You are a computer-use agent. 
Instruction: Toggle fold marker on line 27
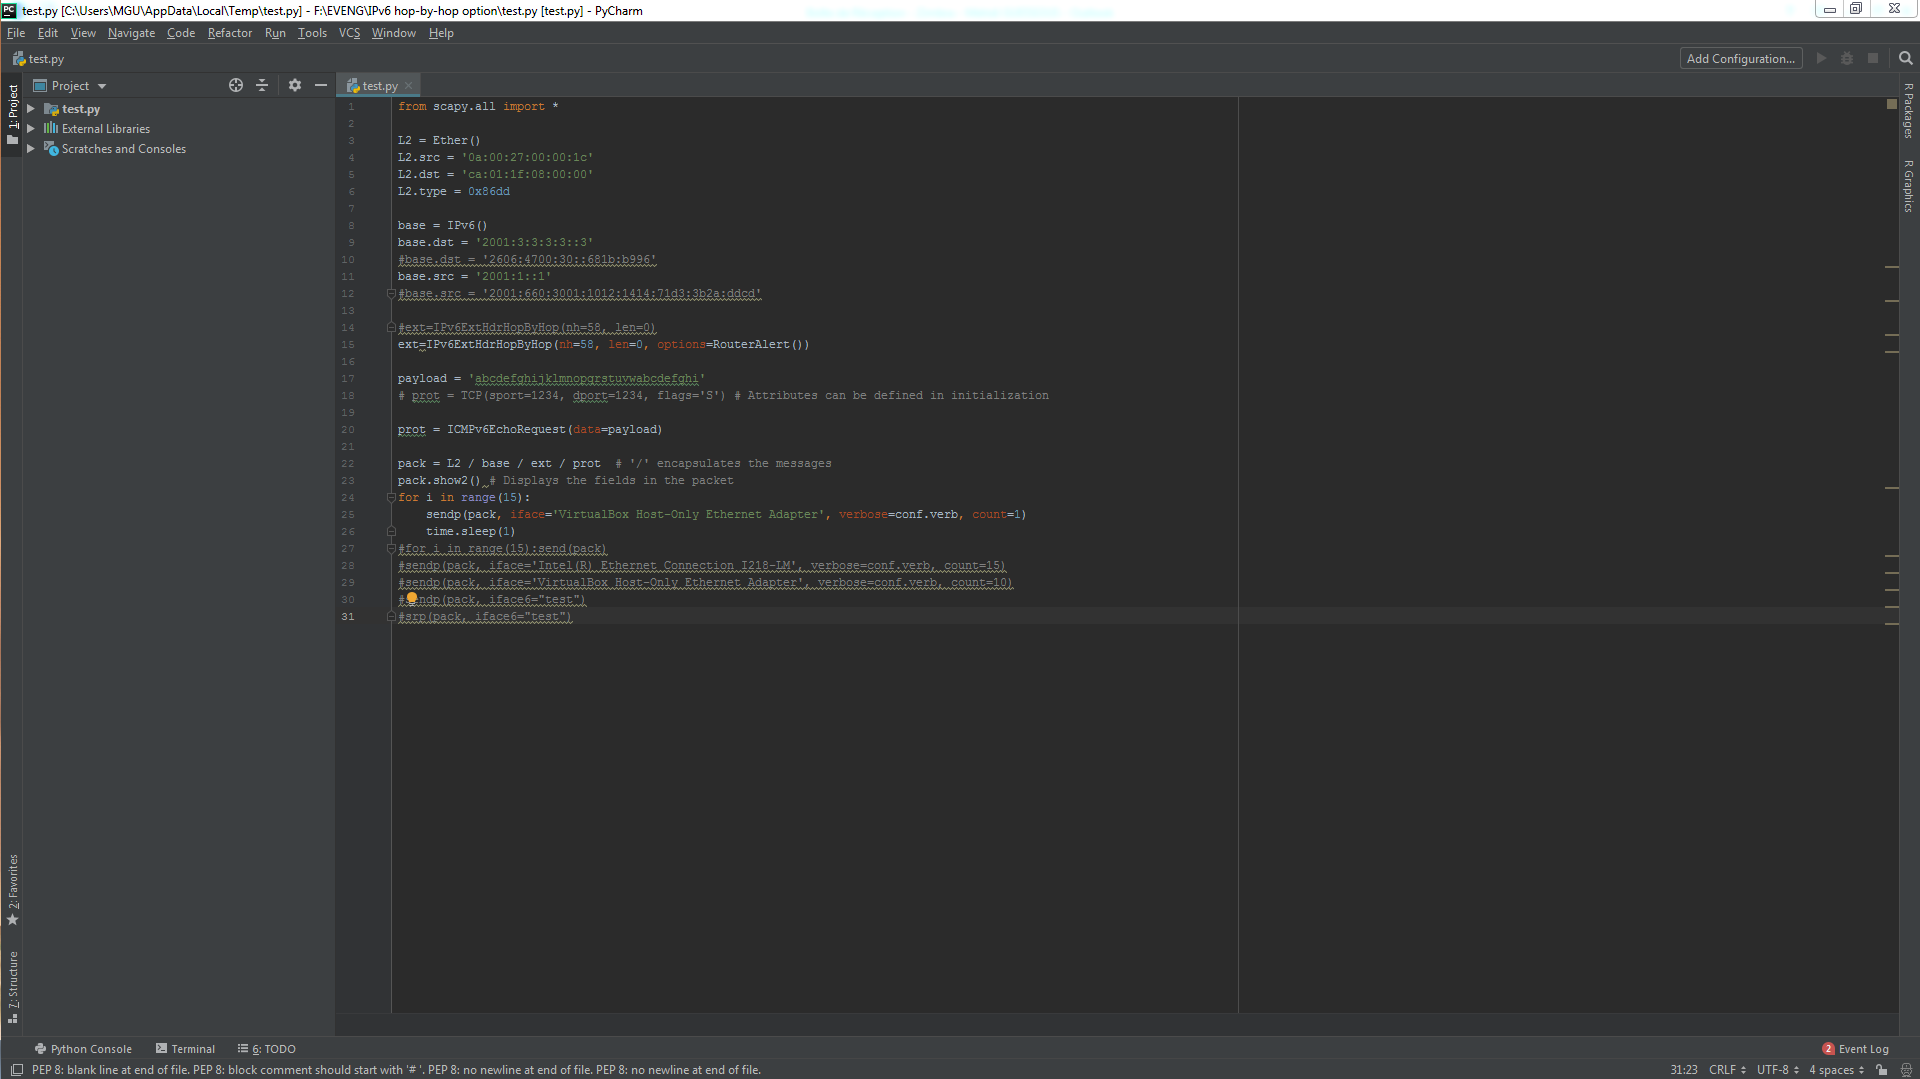(x=391, y=548)
